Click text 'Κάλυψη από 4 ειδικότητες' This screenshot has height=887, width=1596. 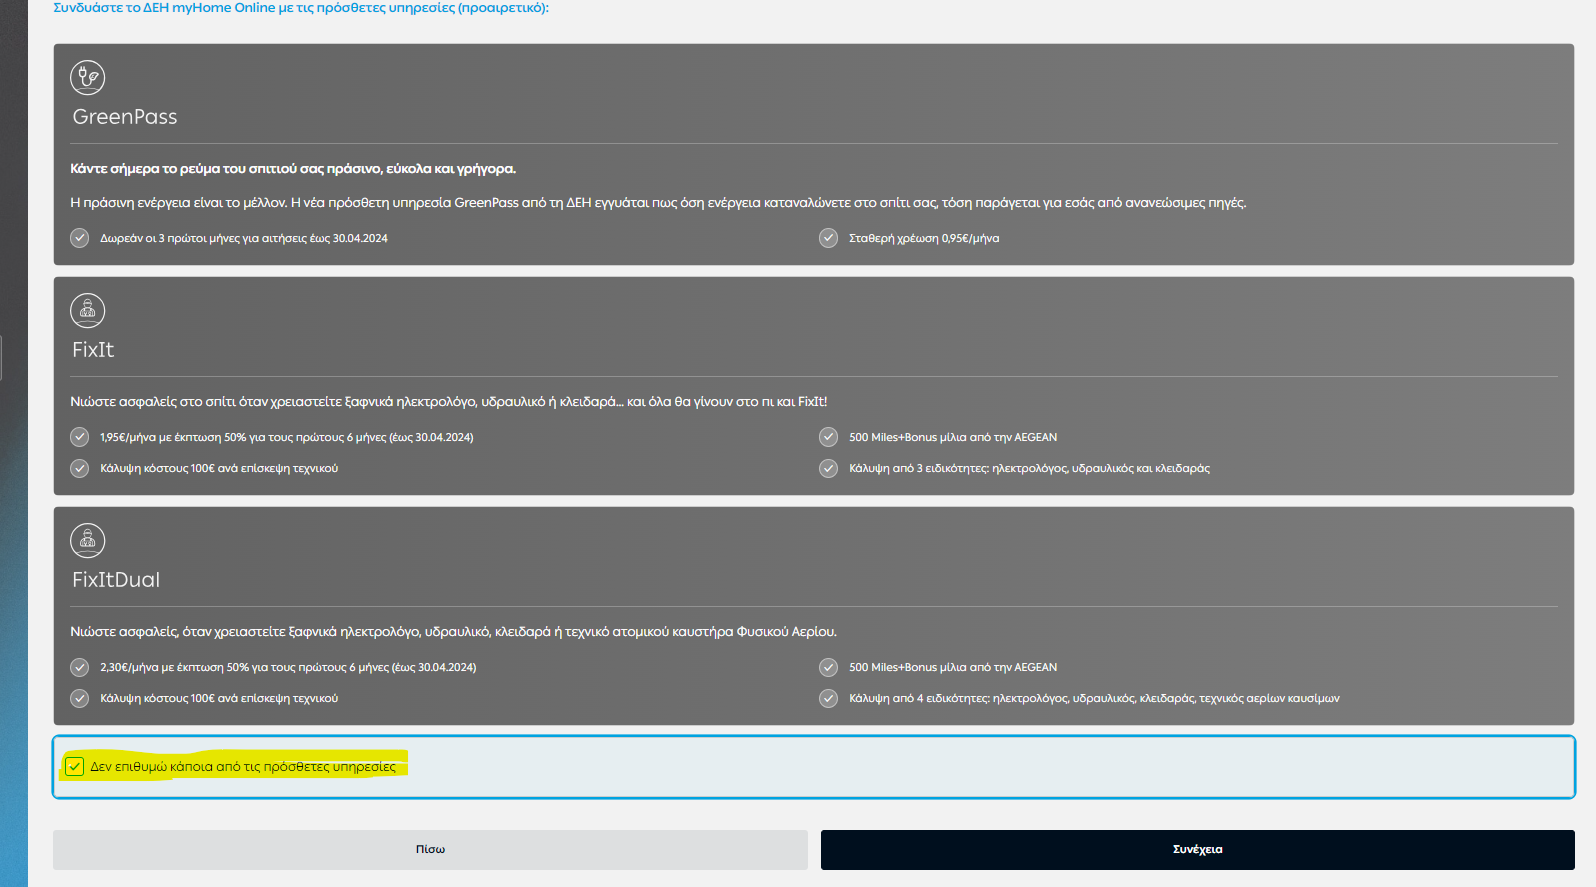[x=1094, y=698]
